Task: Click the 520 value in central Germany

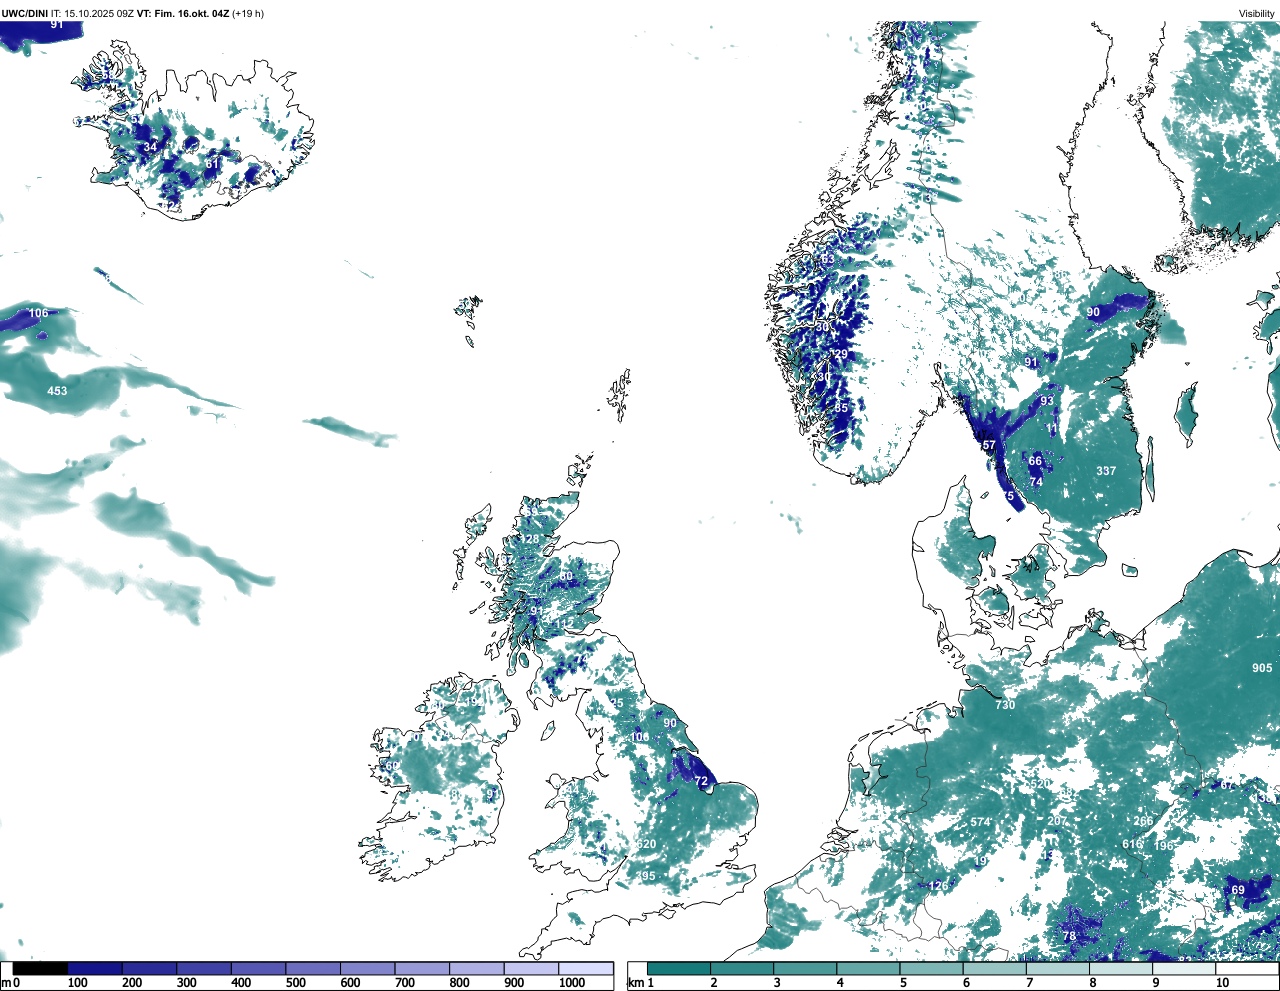Action: click(x=1041, y=784)
